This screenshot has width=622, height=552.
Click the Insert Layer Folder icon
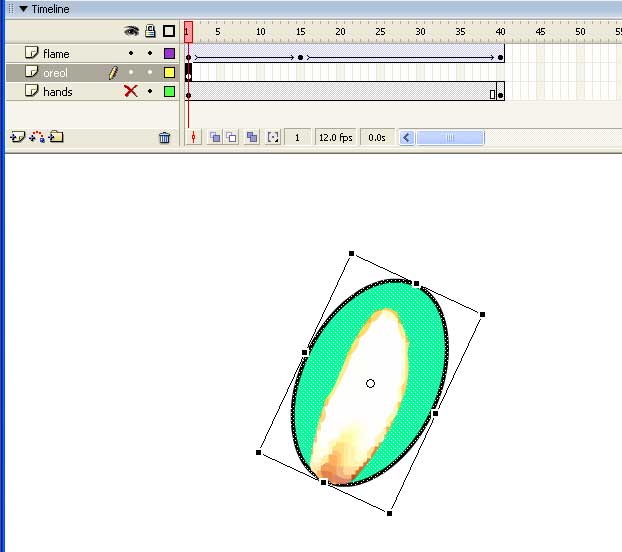[56, 138]
